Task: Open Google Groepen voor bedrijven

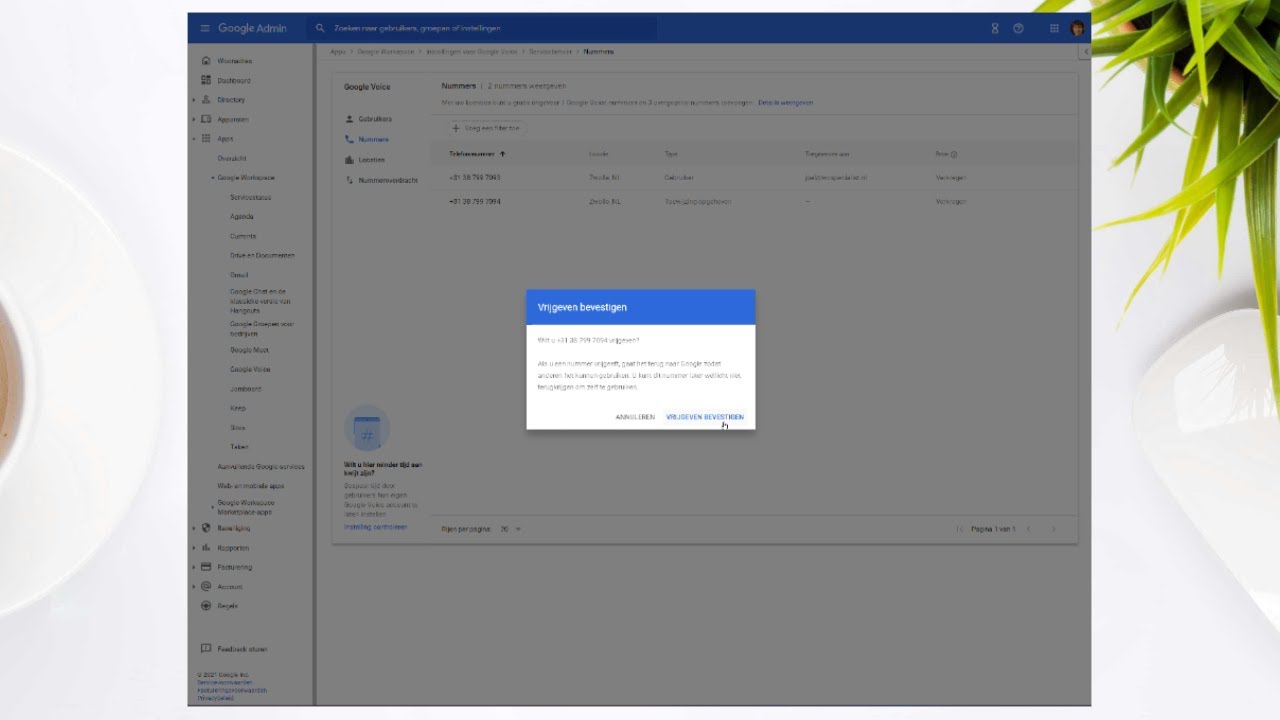Action: point(262,327)
